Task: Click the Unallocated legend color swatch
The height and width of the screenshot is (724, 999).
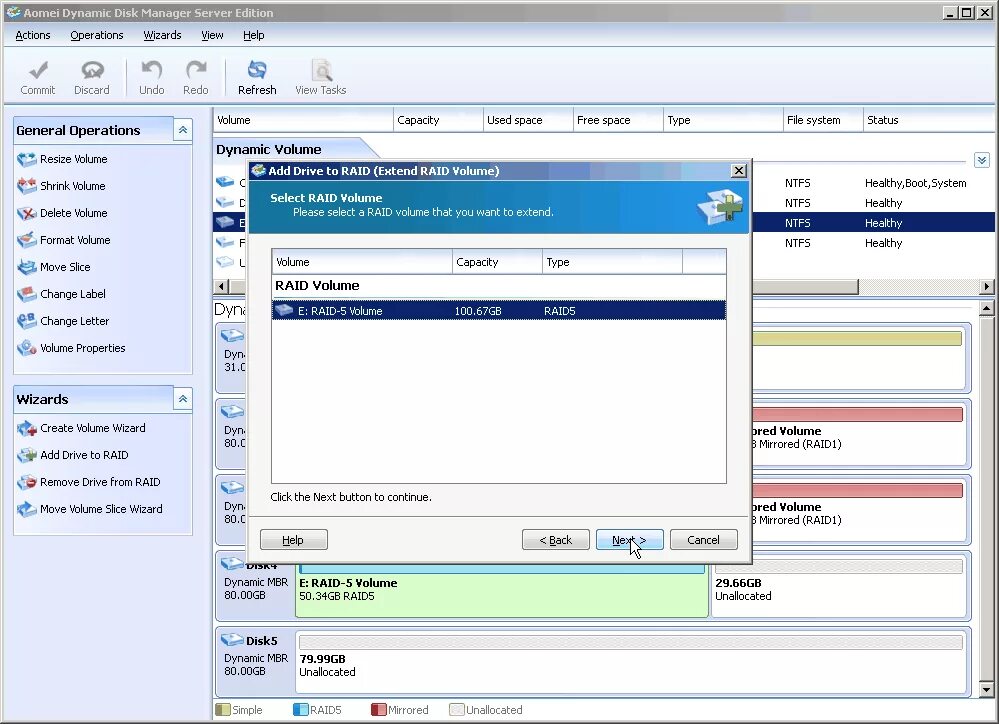Action: [x=456, y=709]
